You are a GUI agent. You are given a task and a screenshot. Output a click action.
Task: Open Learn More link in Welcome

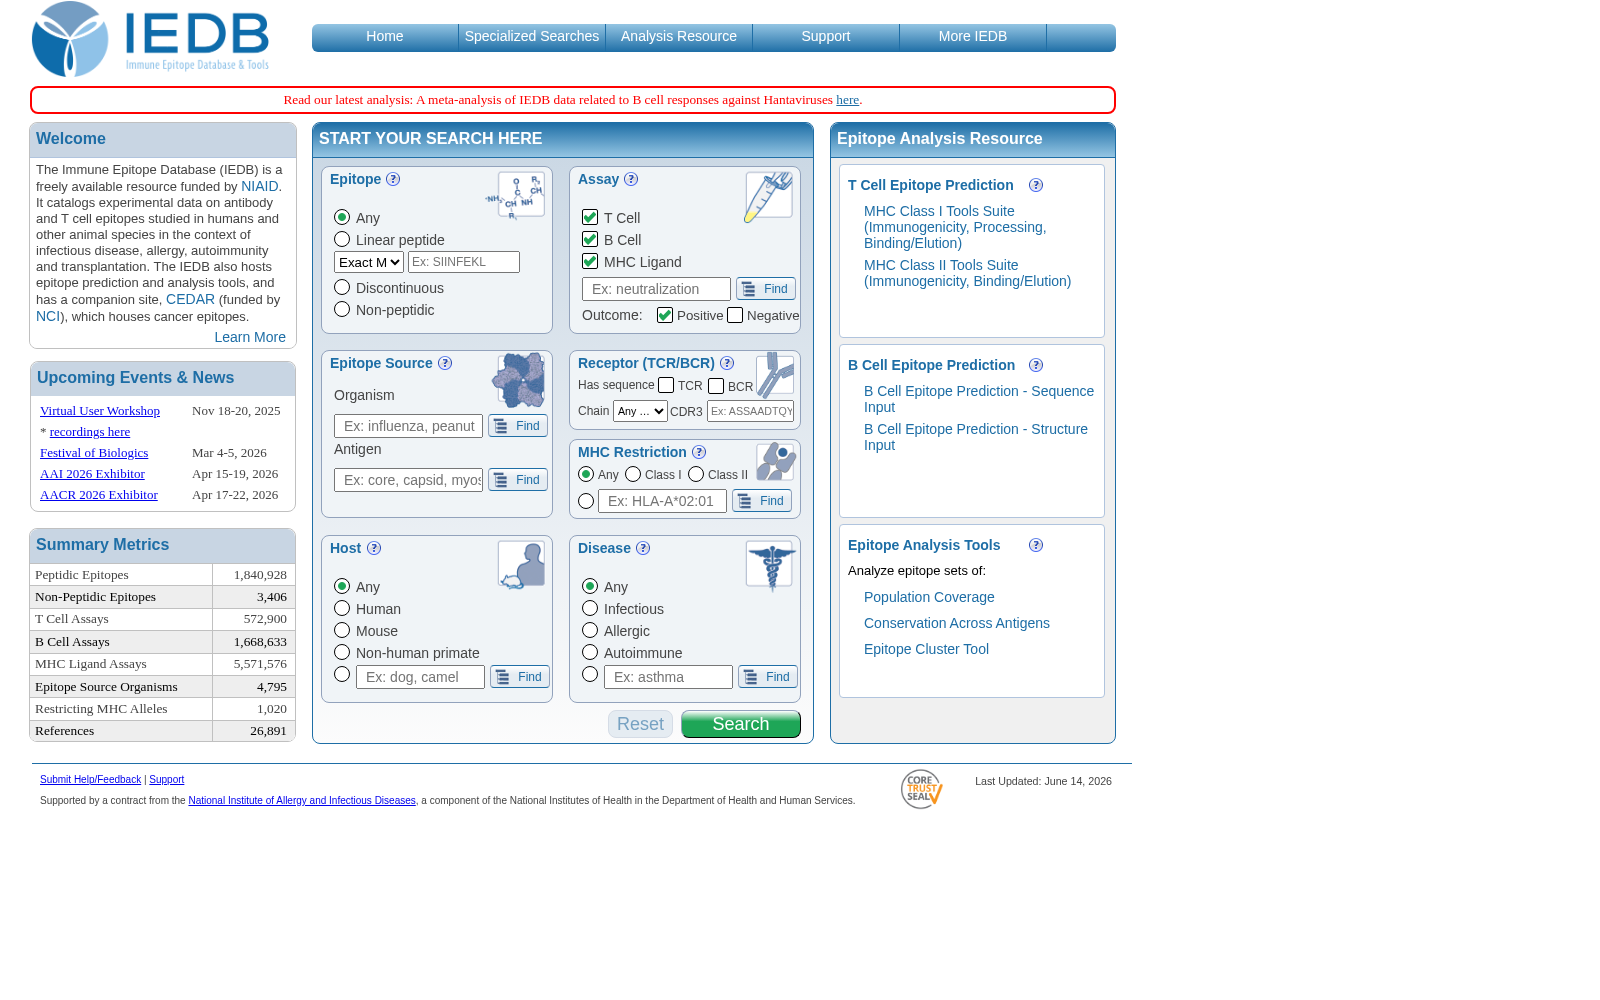pyautogui.click(x=250, y=338)
